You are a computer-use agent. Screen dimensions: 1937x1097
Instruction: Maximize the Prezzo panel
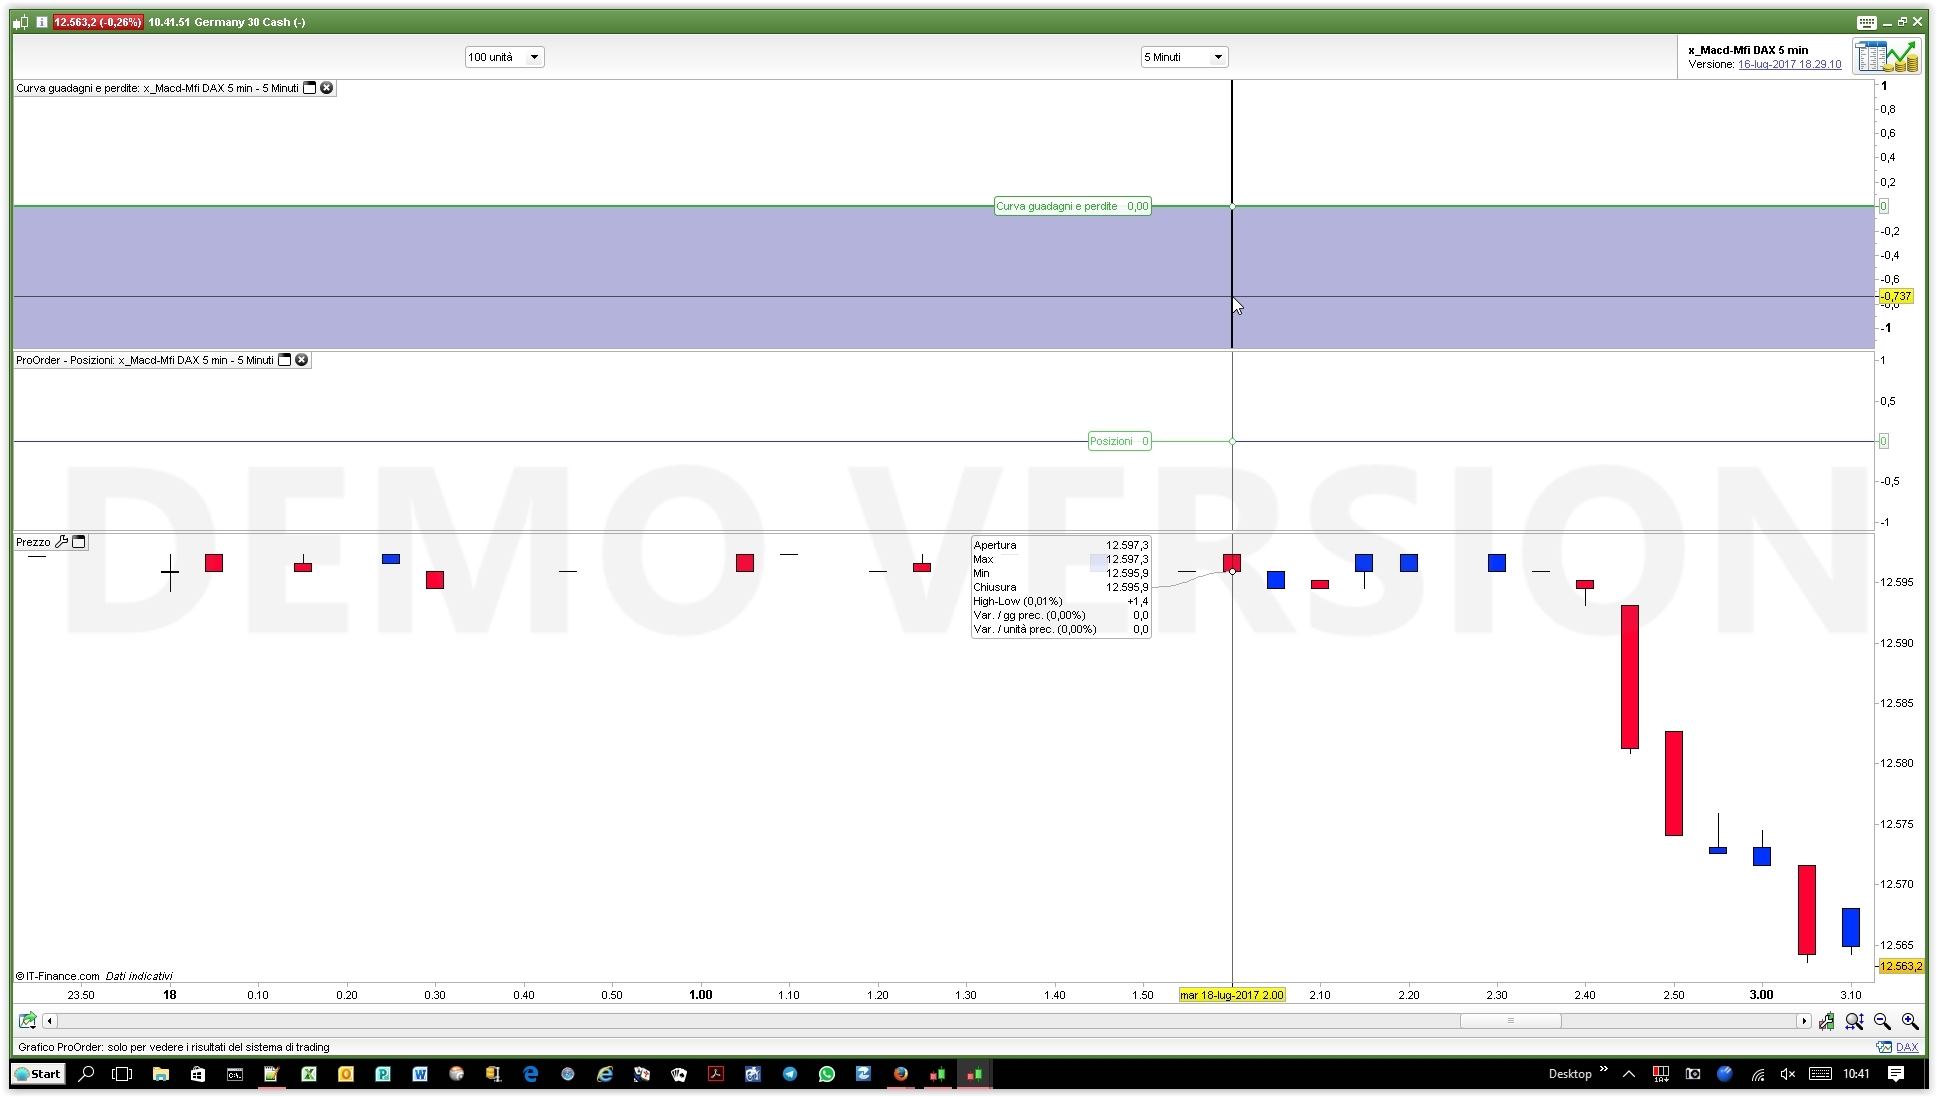tap(79, 542)
